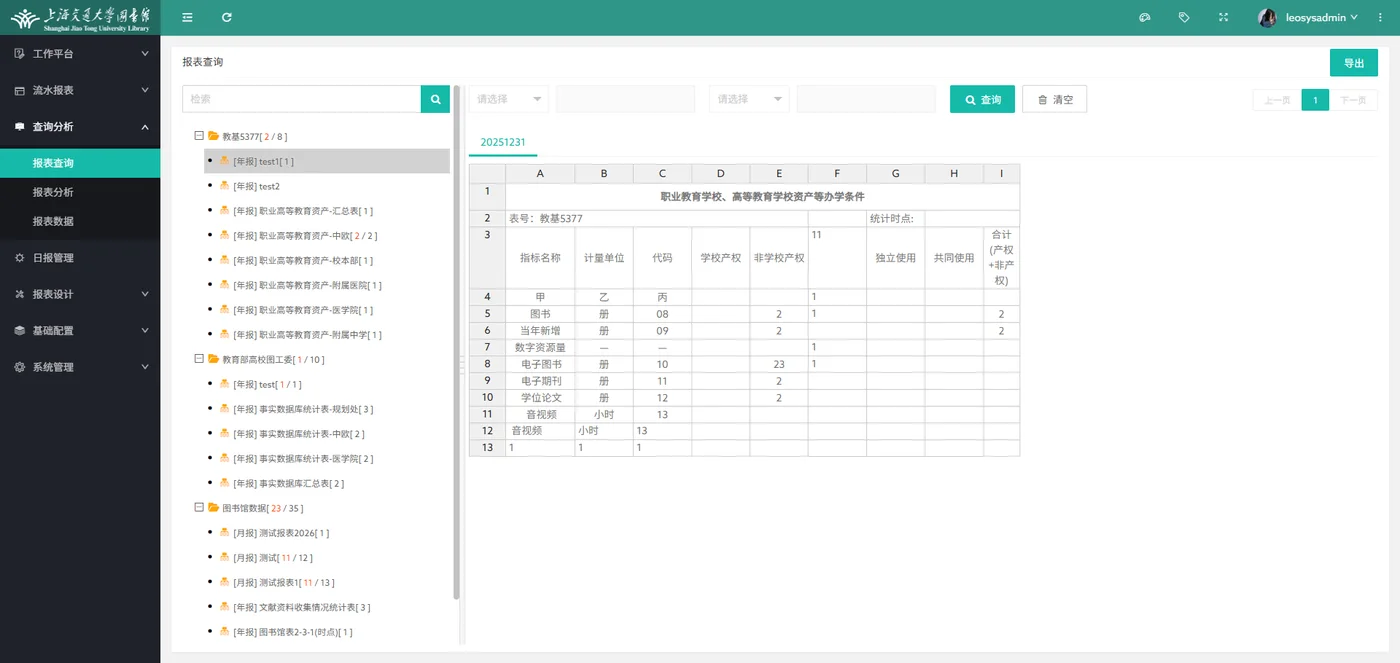Screen dimensions: 1400x663
Task: Select 事实数据库统计表-医学院 tree item
Action: (303, 458)
